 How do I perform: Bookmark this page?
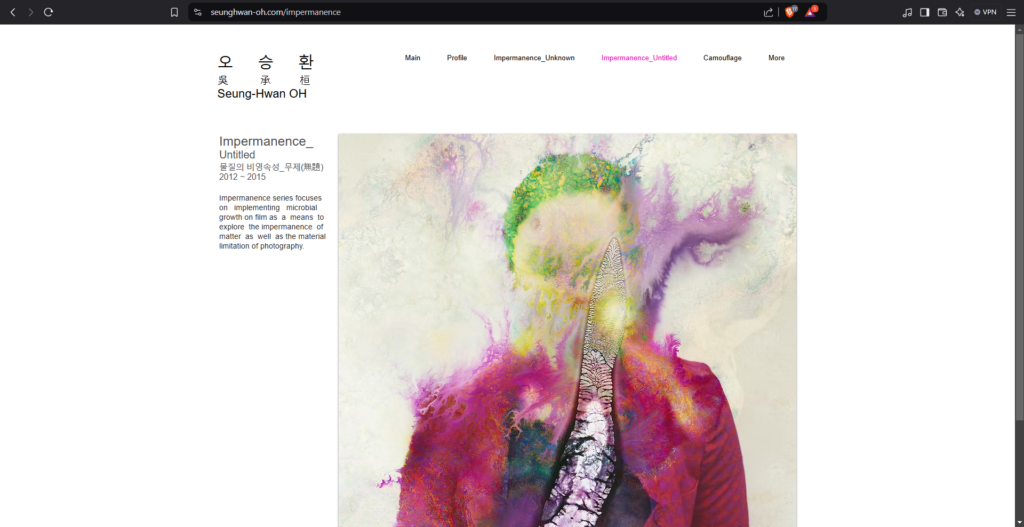click(174, 12)
